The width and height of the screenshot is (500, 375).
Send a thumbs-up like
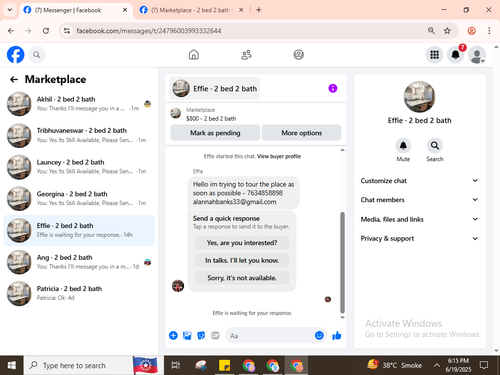337,335
